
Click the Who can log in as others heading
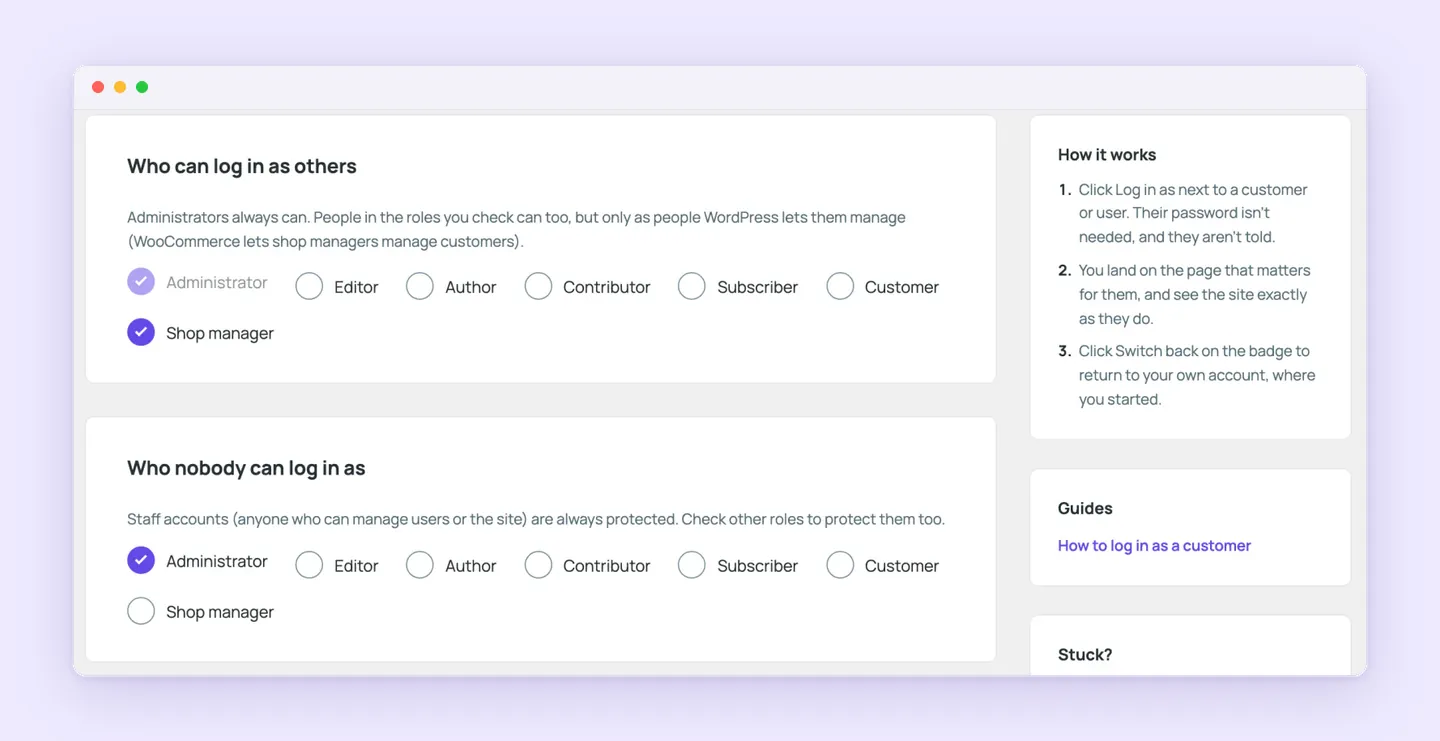point(242,166)
